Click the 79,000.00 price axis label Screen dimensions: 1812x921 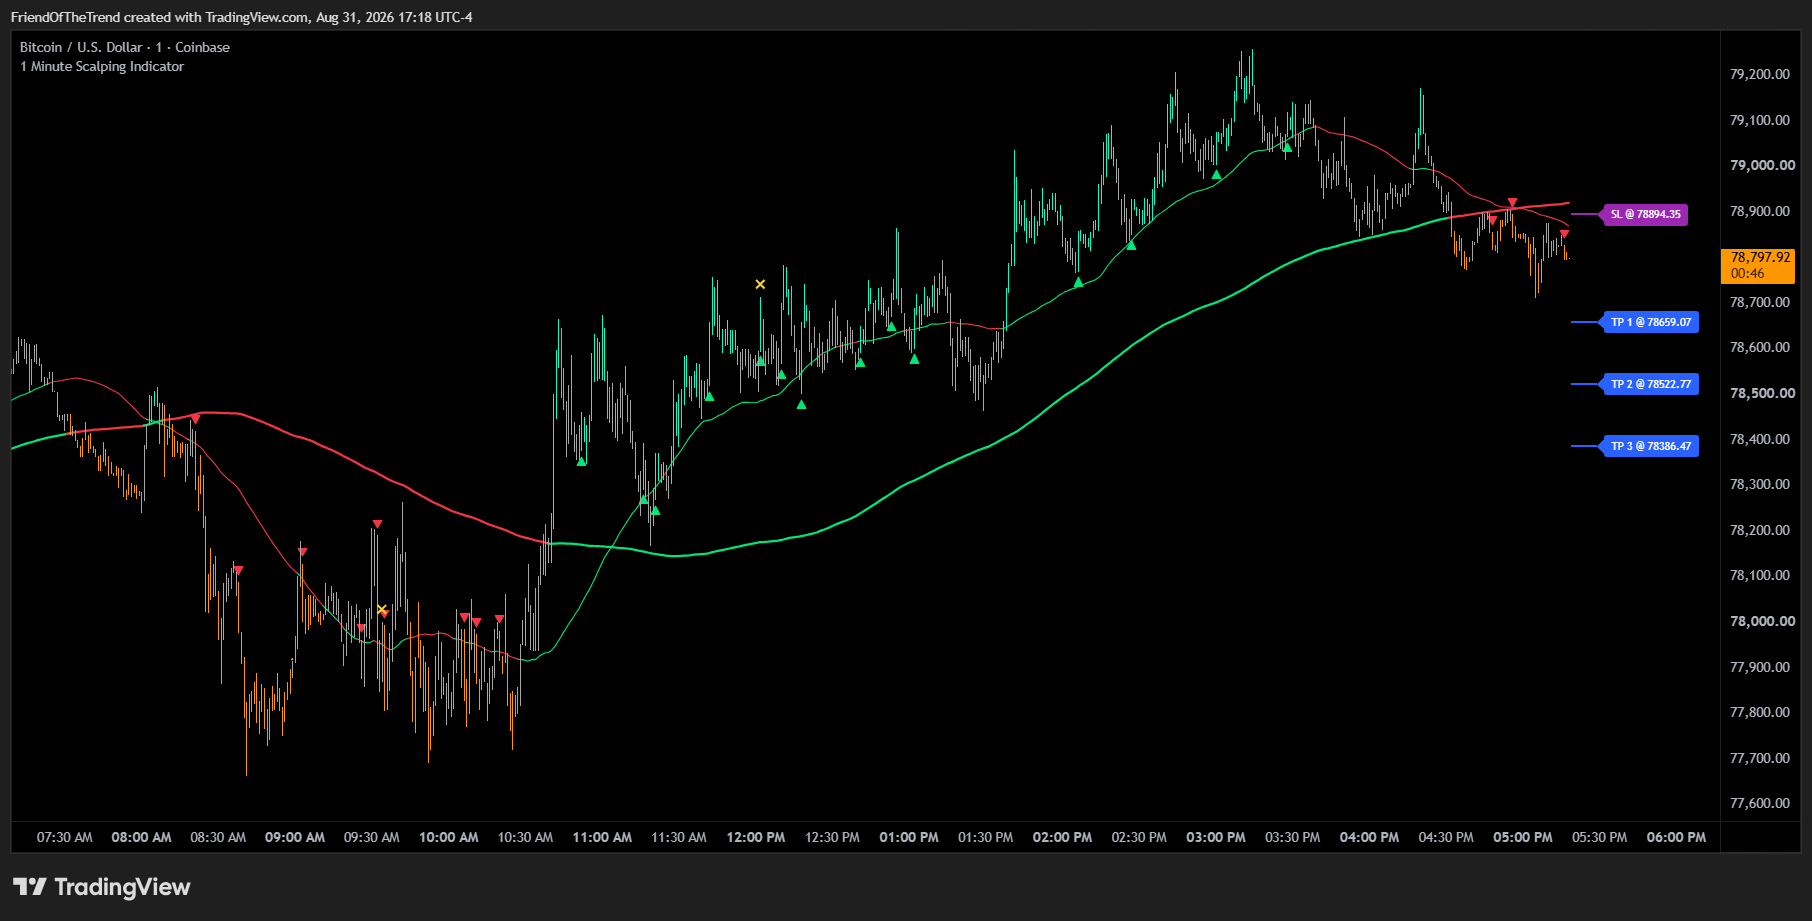(1762, 165)
